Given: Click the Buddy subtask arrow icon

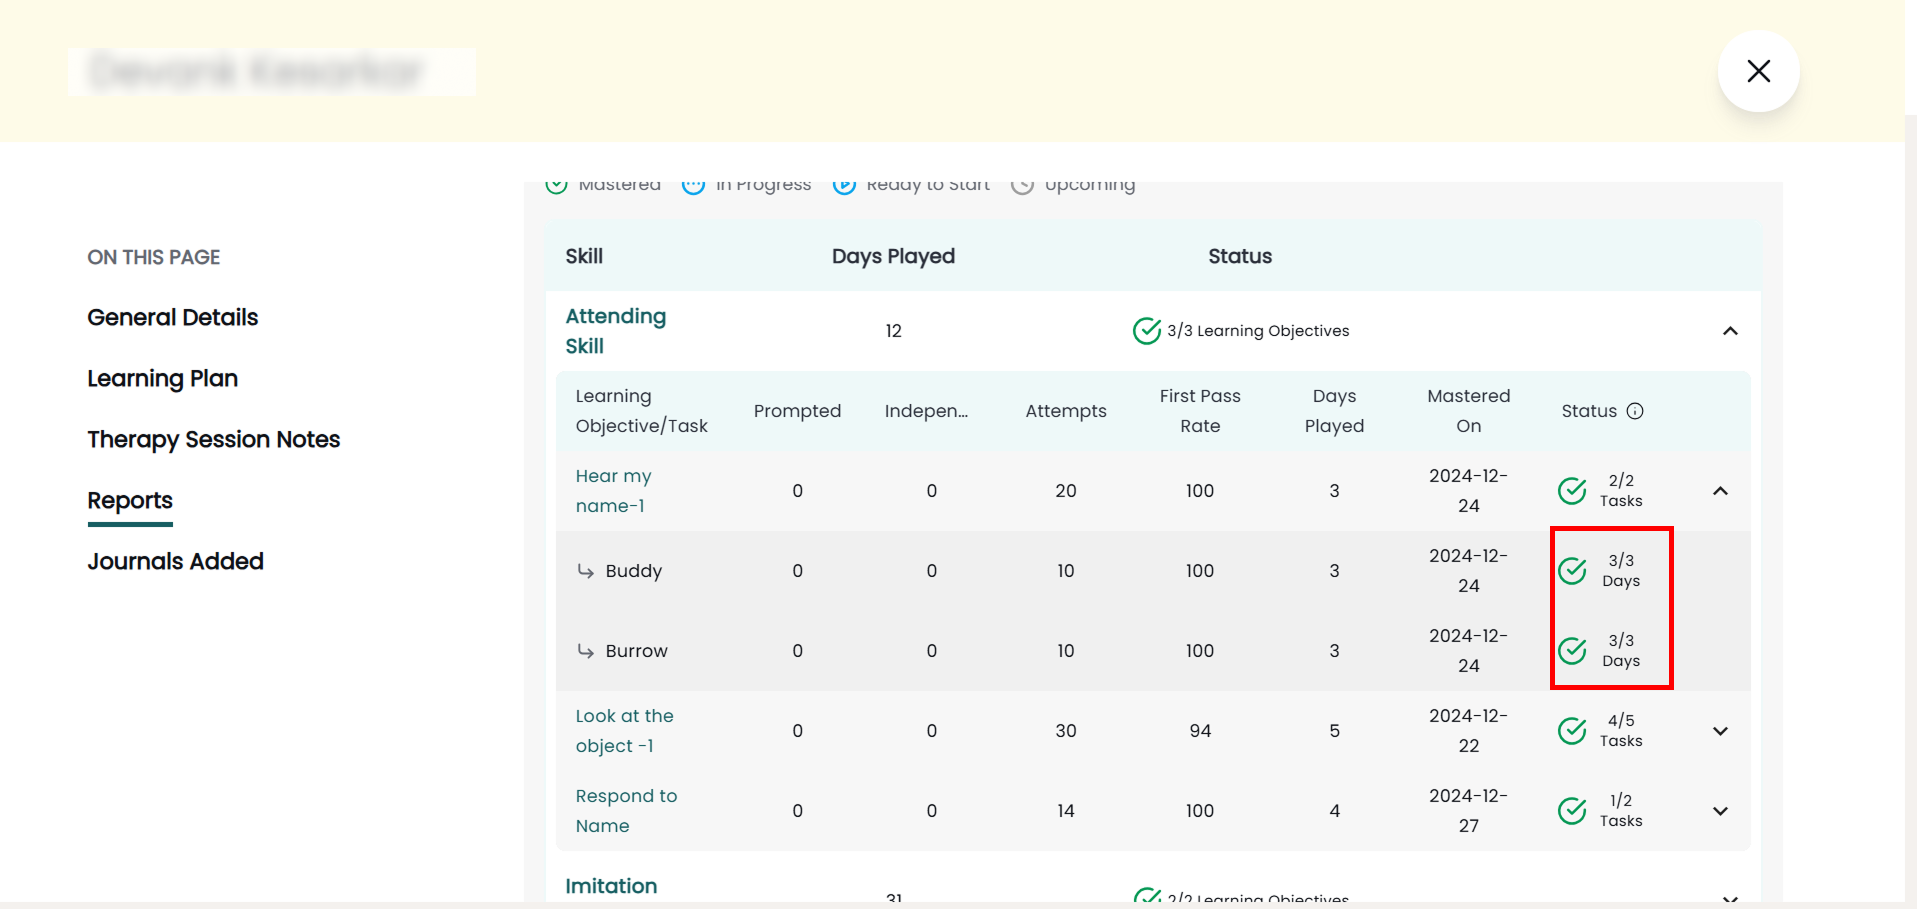Looking at the screenshot, I should [586, 571].
